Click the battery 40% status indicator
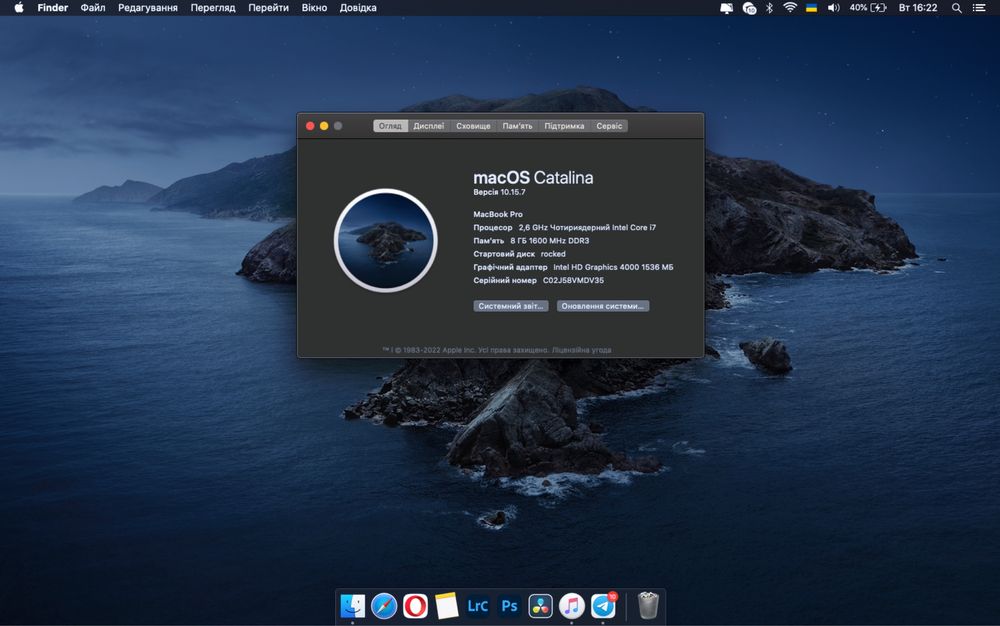Image resolution: width=1000 pixels, height=626 pixels. [x=868, y=8]
